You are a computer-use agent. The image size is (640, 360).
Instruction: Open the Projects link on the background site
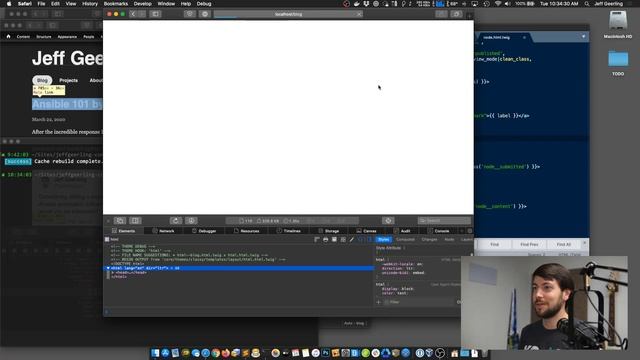pyautogui.click(x=68, y=80)
